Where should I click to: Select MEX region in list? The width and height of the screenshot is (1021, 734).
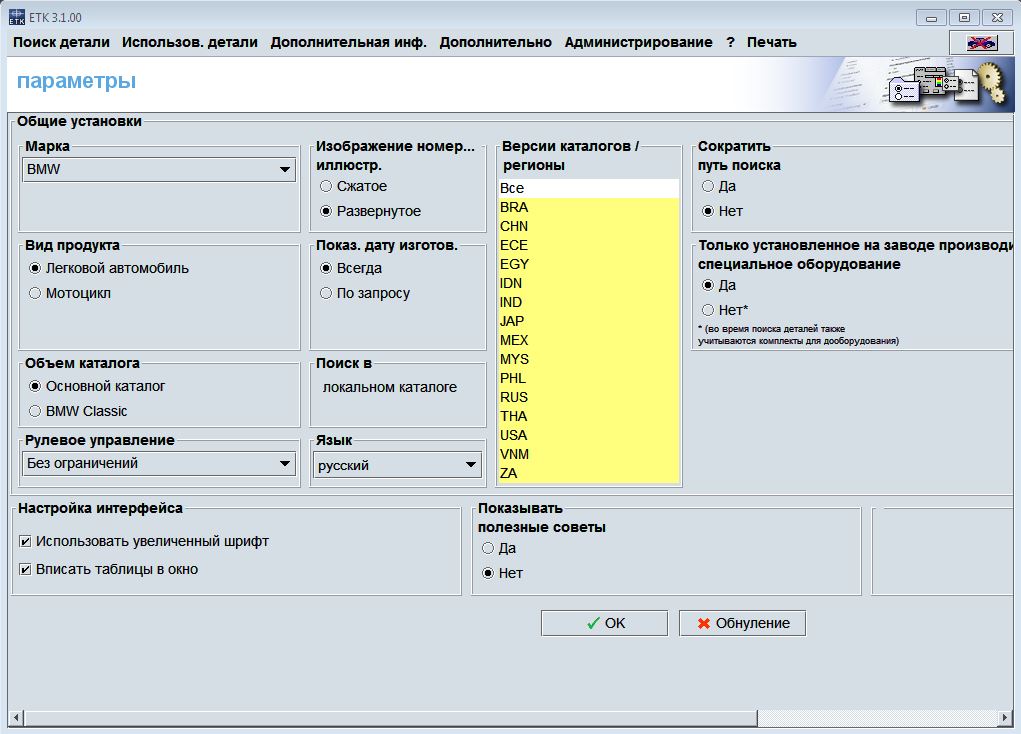click(x=589, y=340)
